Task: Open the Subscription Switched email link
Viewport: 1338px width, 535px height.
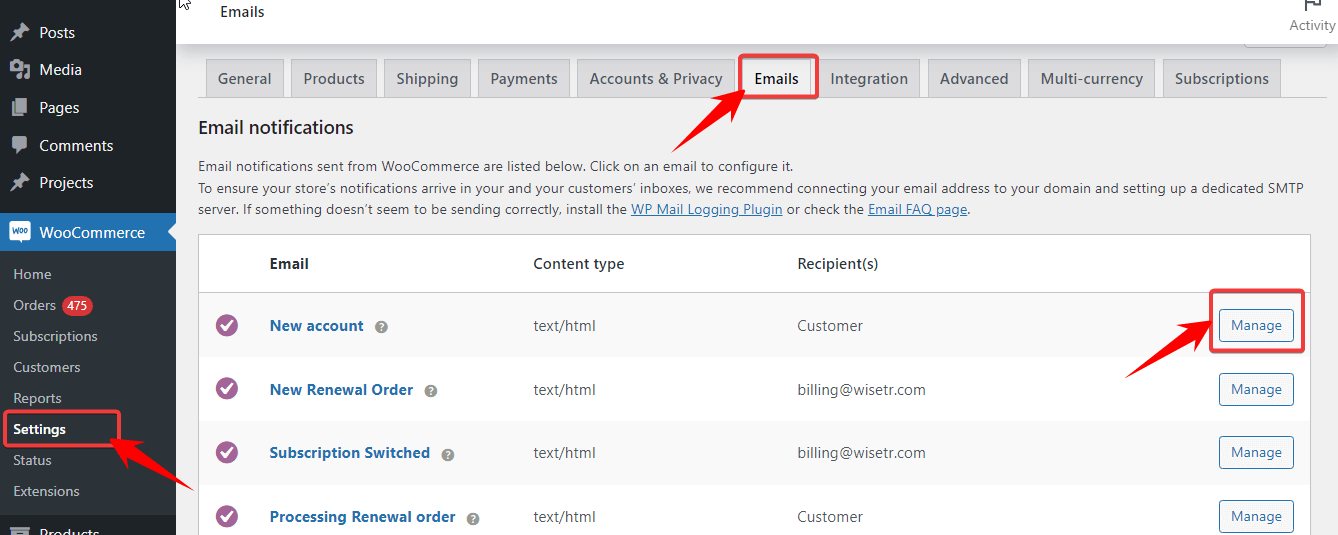Action: [x=350, y=453]
